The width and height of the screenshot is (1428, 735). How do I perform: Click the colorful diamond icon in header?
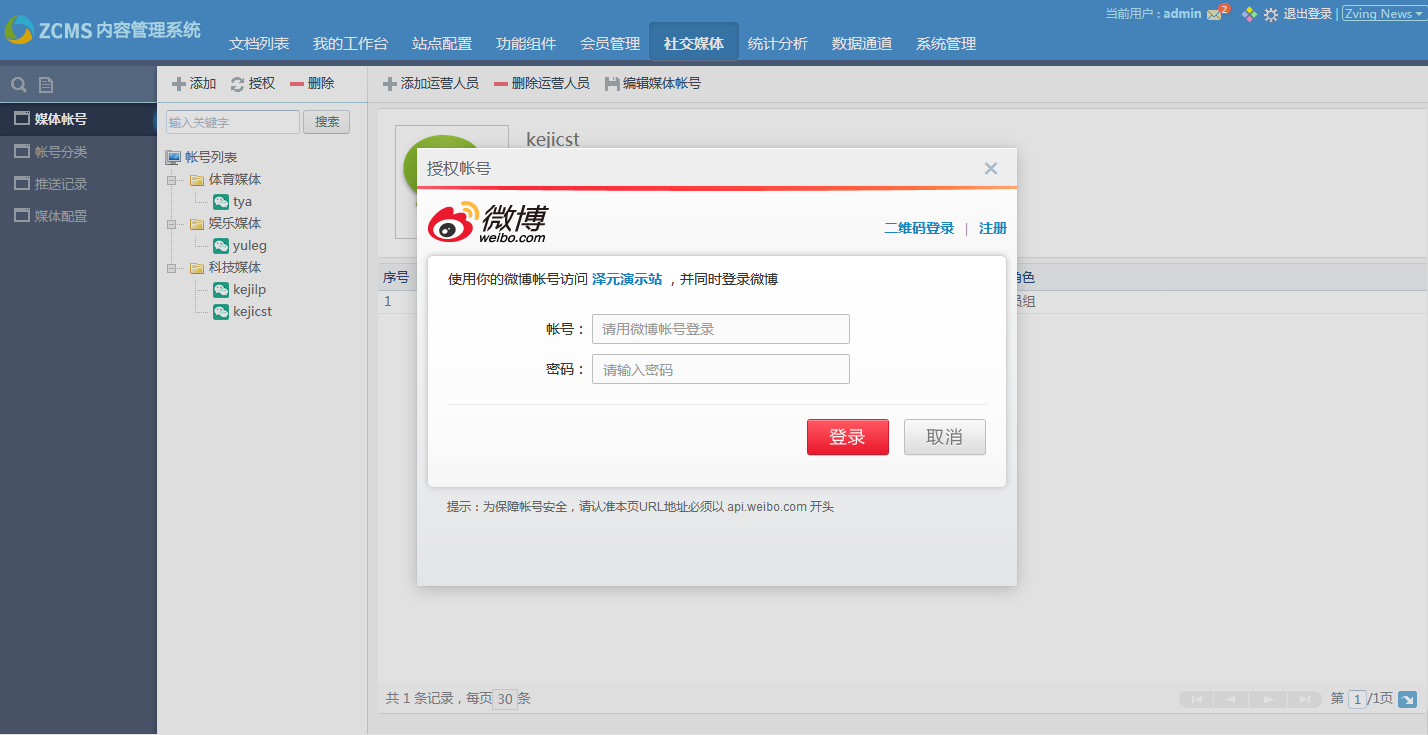[1249, 15]
